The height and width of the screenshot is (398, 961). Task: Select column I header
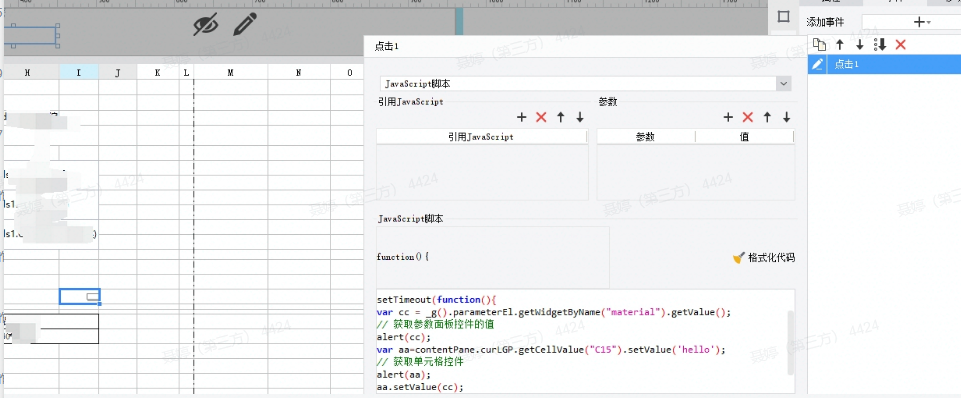[78, 72]
